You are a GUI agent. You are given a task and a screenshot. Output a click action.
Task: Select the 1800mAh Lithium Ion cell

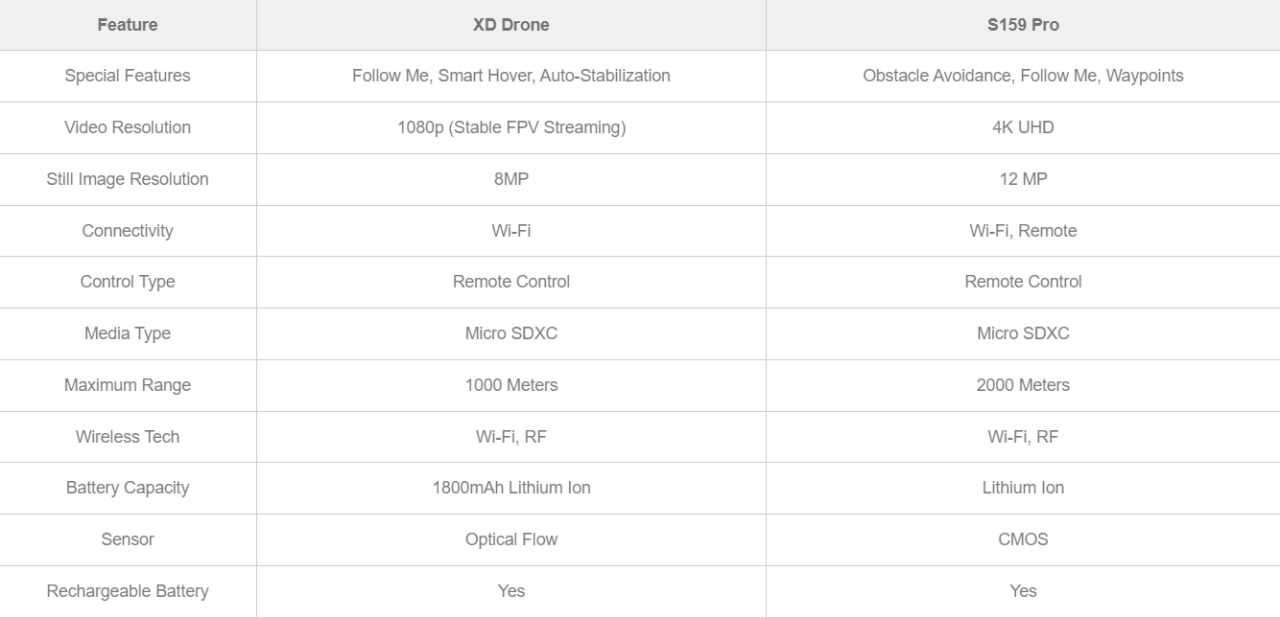pyautogui.click(x=511, y=488)
